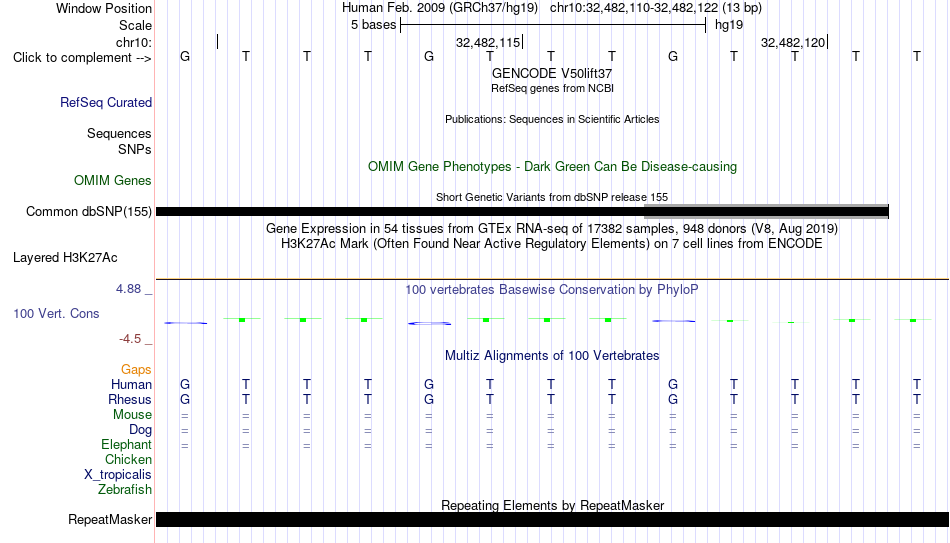Viewport: 950px width, 543px height.
Task: Click the Sequences label
Action: (119, 133)
